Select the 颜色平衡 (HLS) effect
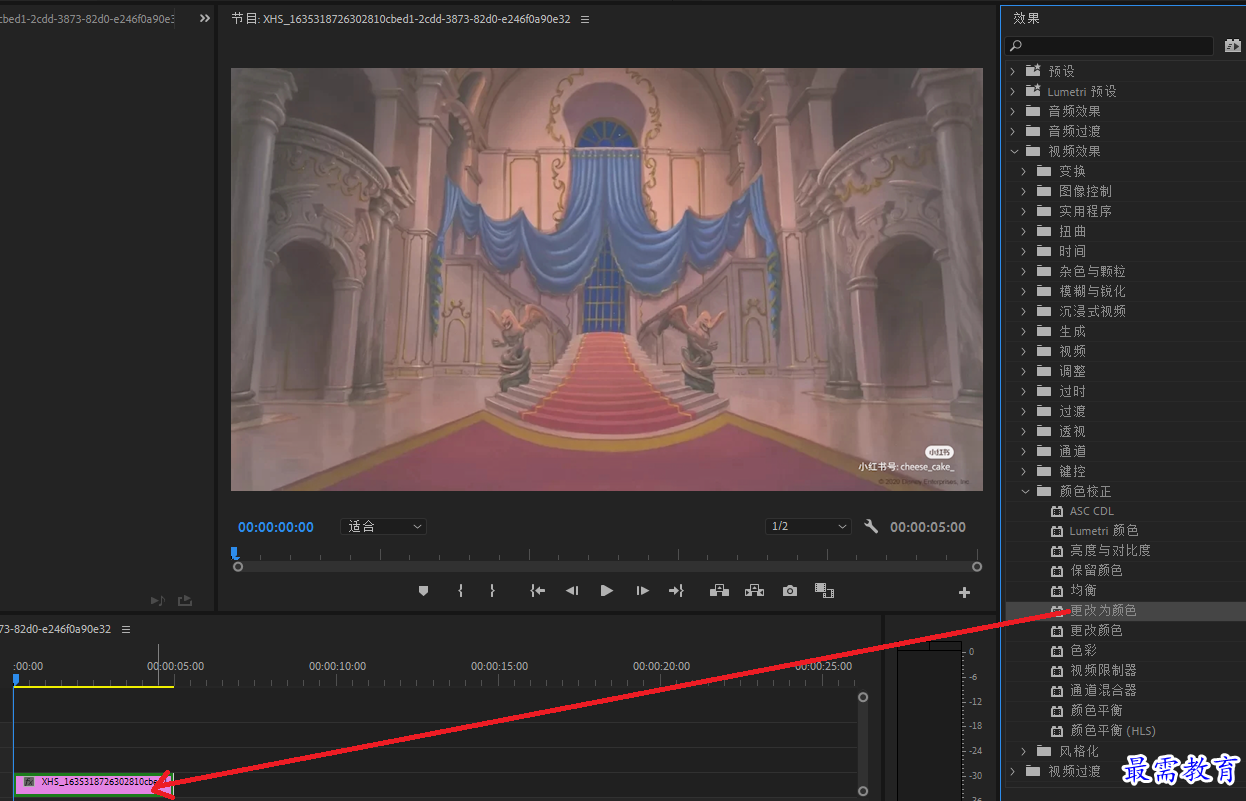Viewport: 1246px width, 801px height. pos(1112,731)
